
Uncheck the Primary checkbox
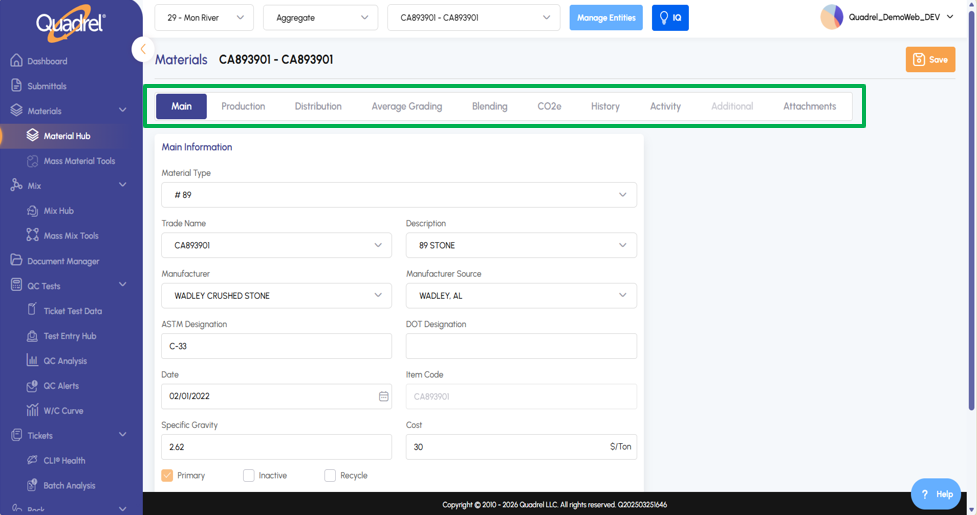tap(167, 475)
